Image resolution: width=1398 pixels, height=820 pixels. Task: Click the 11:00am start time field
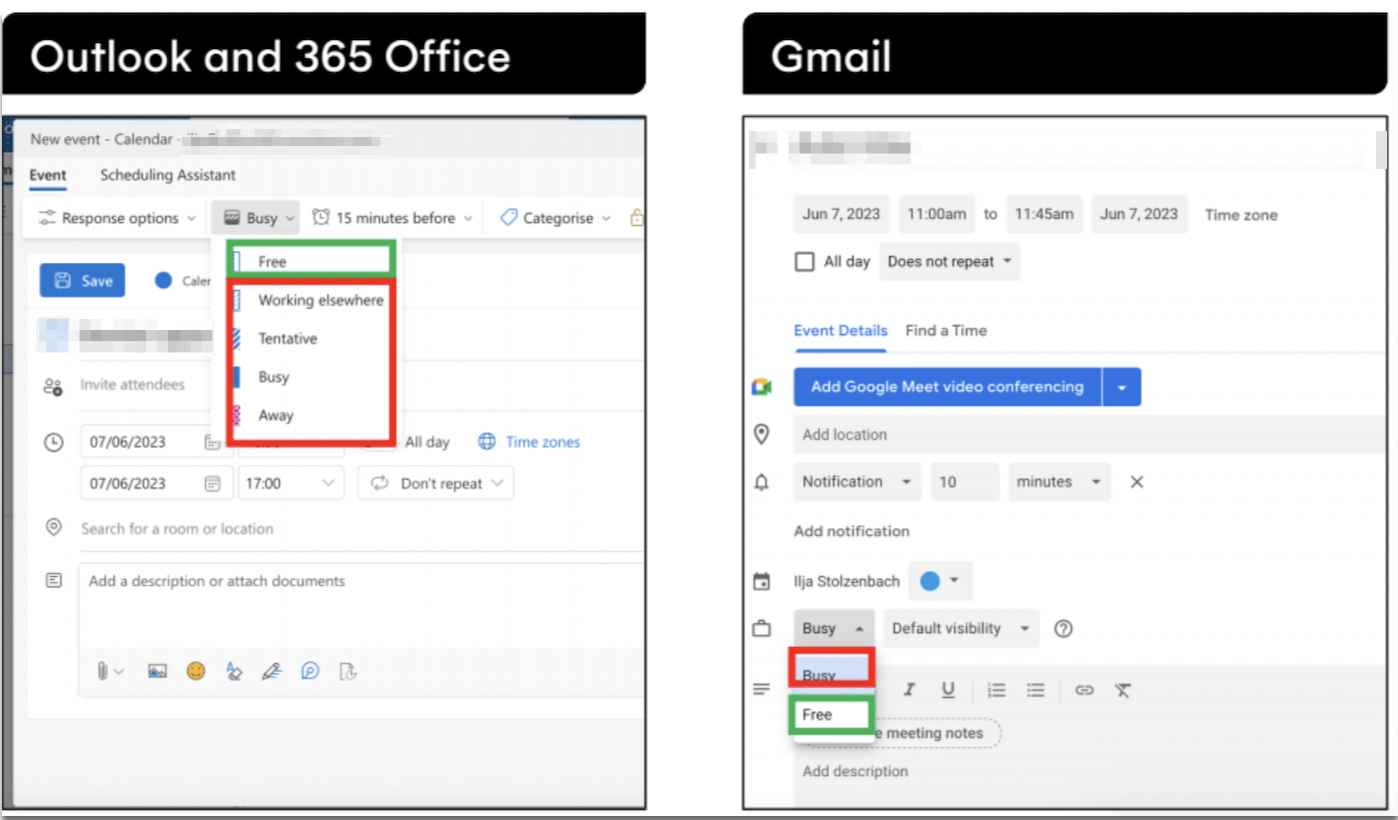coord(936,214)
